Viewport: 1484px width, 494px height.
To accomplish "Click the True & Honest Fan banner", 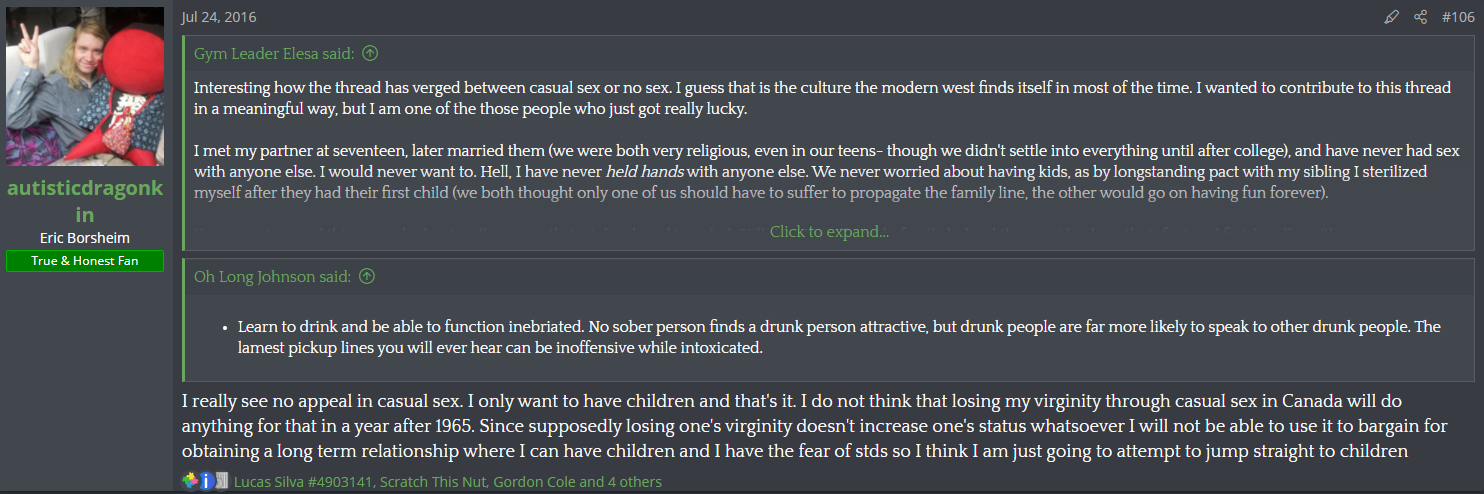I will tap(85, 261).
